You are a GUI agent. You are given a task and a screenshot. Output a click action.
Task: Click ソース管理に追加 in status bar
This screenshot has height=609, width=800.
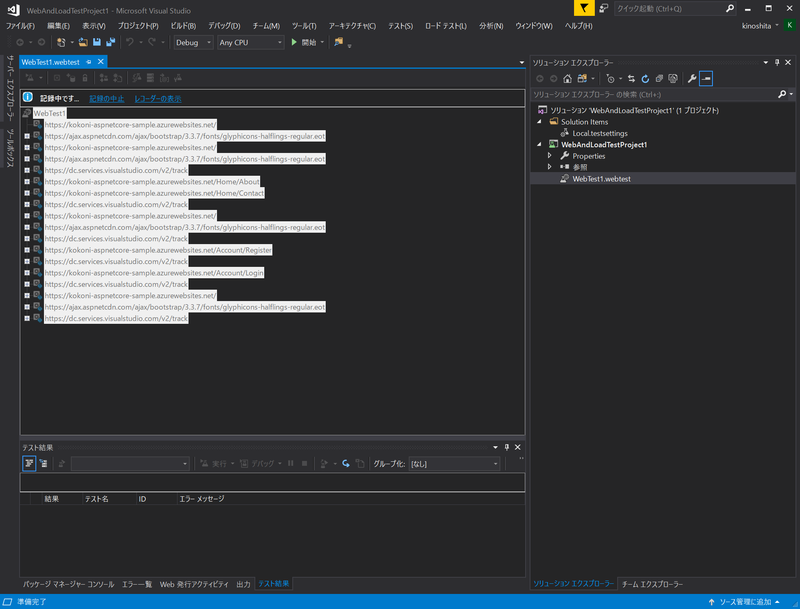745,602
